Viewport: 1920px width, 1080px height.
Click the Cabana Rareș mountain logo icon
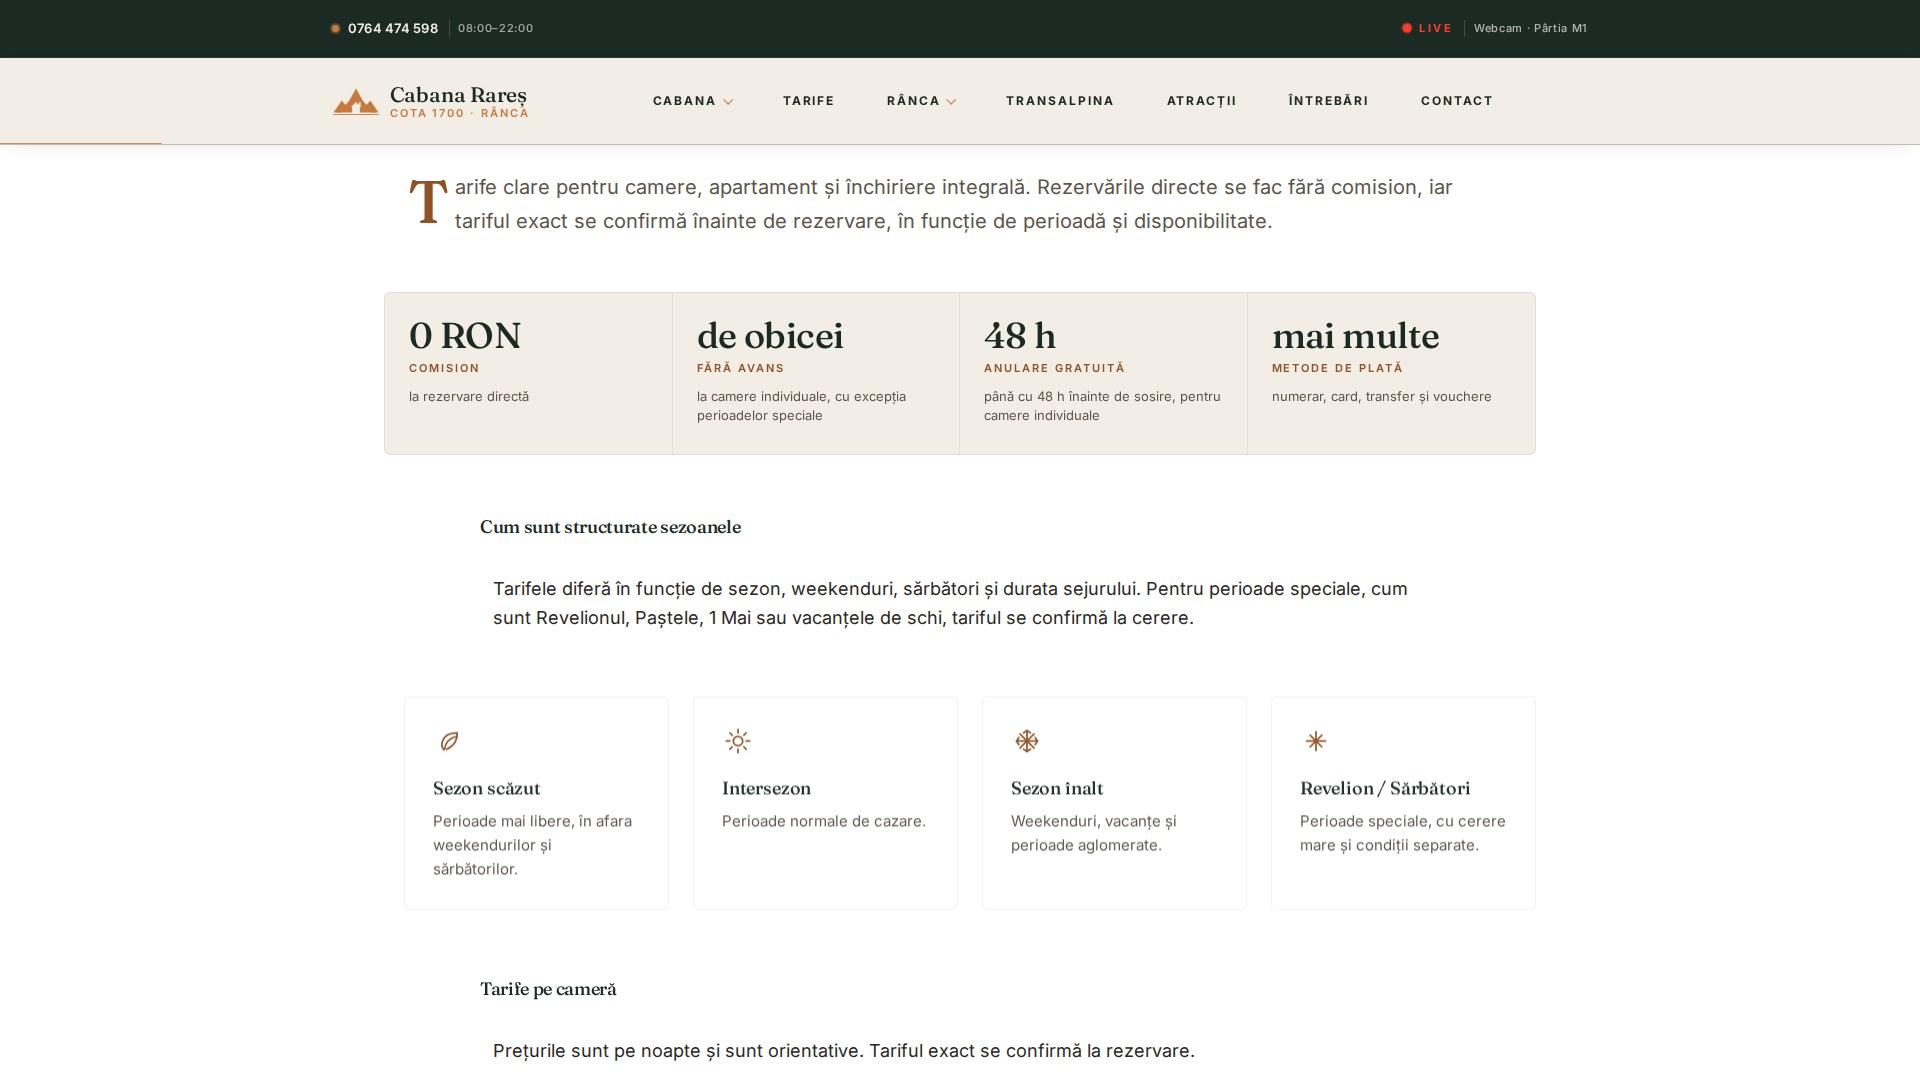coord(355,102)
